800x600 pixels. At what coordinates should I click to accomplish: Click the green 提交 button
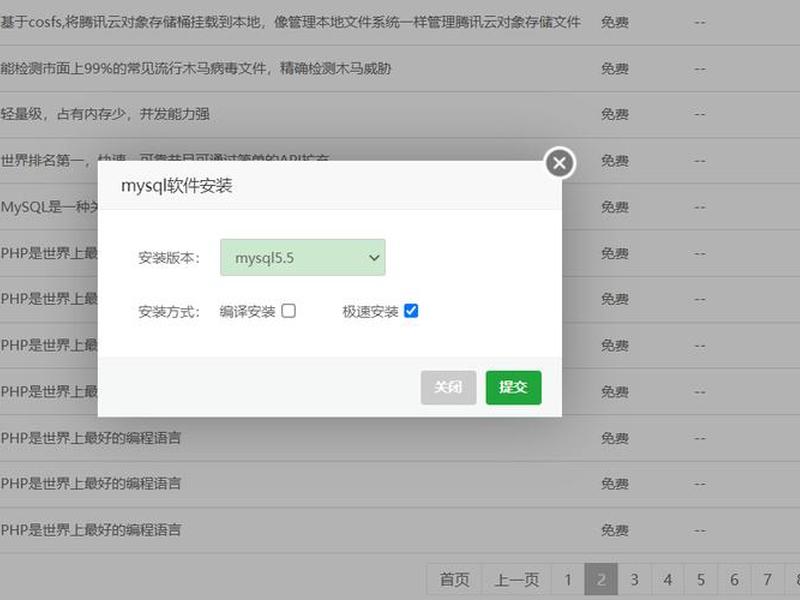513,387
